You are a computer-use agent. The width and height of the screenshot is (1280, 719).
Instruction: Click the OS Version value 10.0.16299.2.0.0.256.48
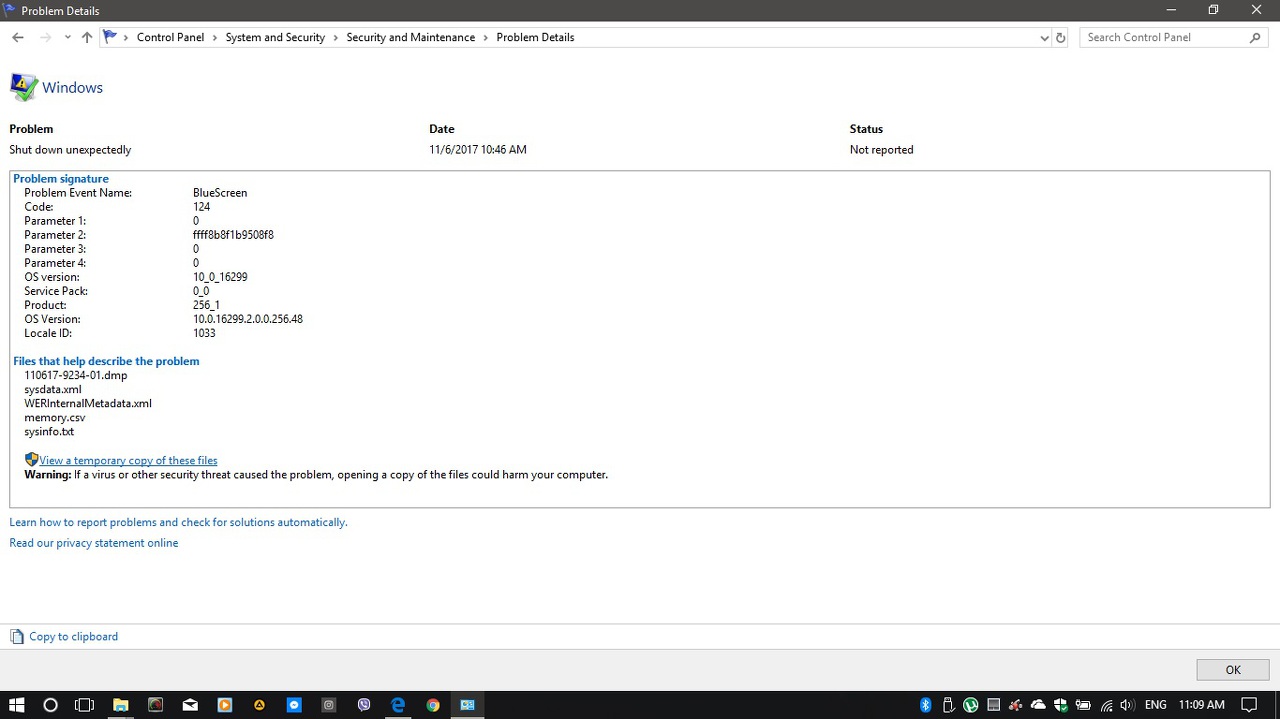tap(248, 319)
